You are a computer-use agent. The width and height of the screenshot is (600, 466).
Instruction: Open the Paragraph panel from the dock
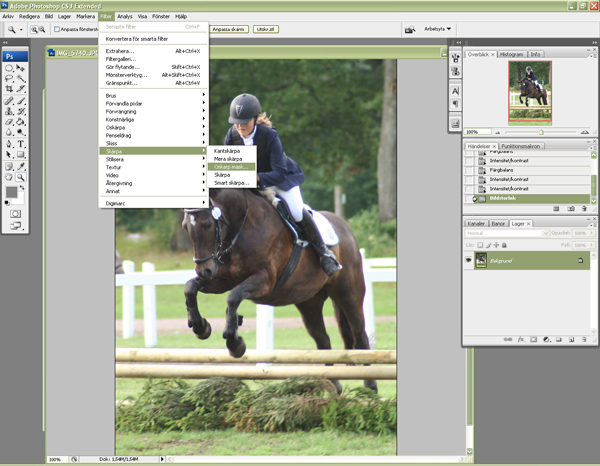(455, 104)
